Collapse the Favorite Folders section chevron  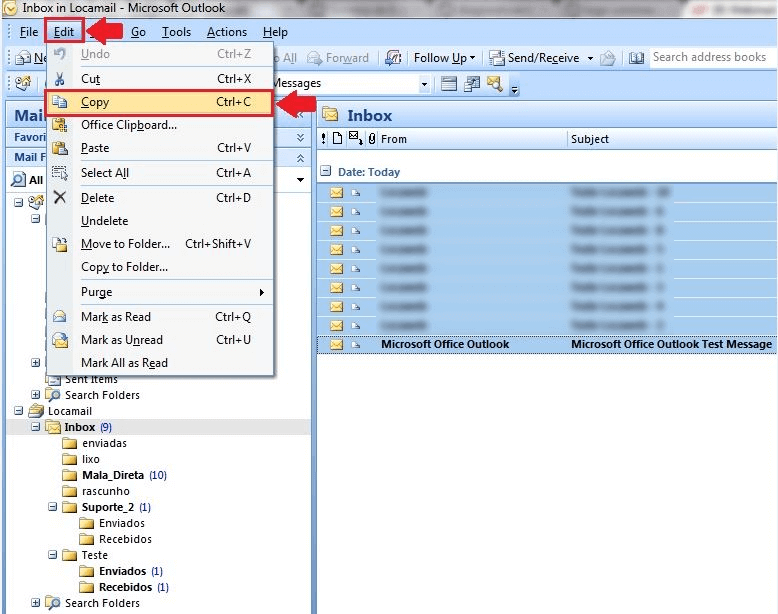300,137
